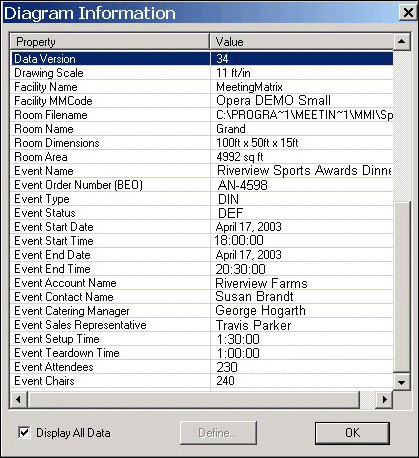The width and height of the screenshot is (419, 458).
Task: Select the Facility MMCode row
Action: pyautogui.click(x=202, y=101)
